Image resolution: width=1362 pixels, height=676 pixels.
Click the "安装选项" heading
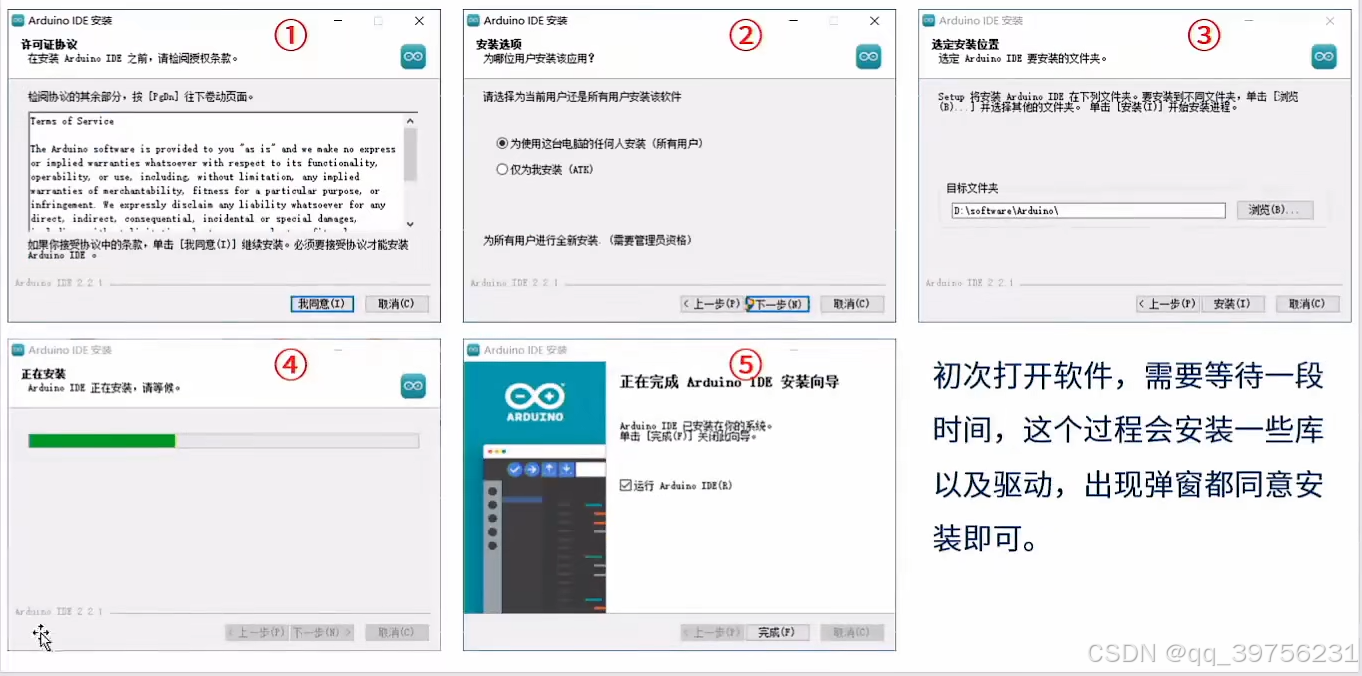click(499, 45)
